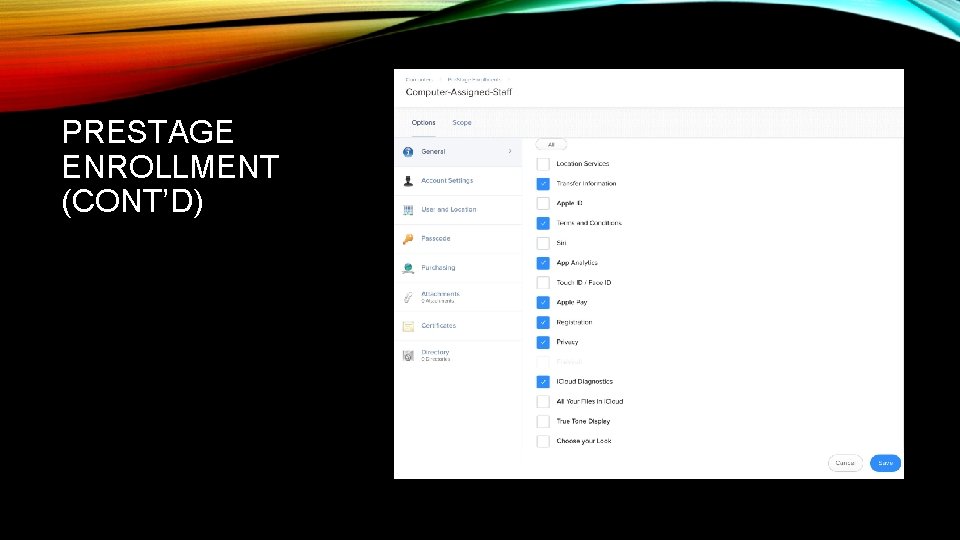960x540 pixels.
Task: Click the Cancel button
Action: point(845,463)
